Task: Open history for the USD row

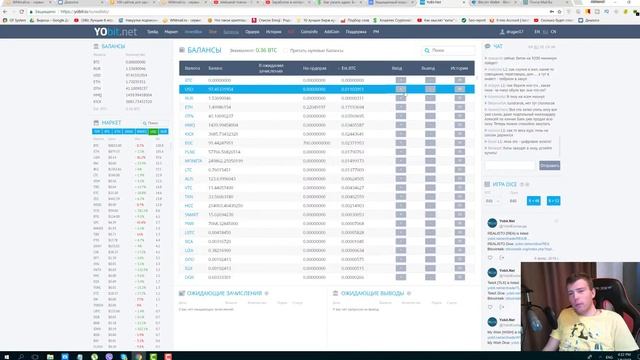Action: coord(460,89)
